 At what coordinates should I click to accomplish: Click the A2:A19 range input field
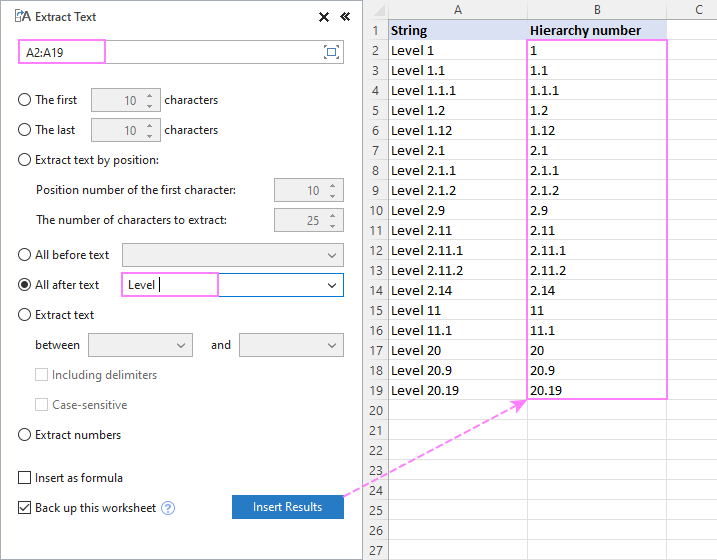[x=181, y=52]
